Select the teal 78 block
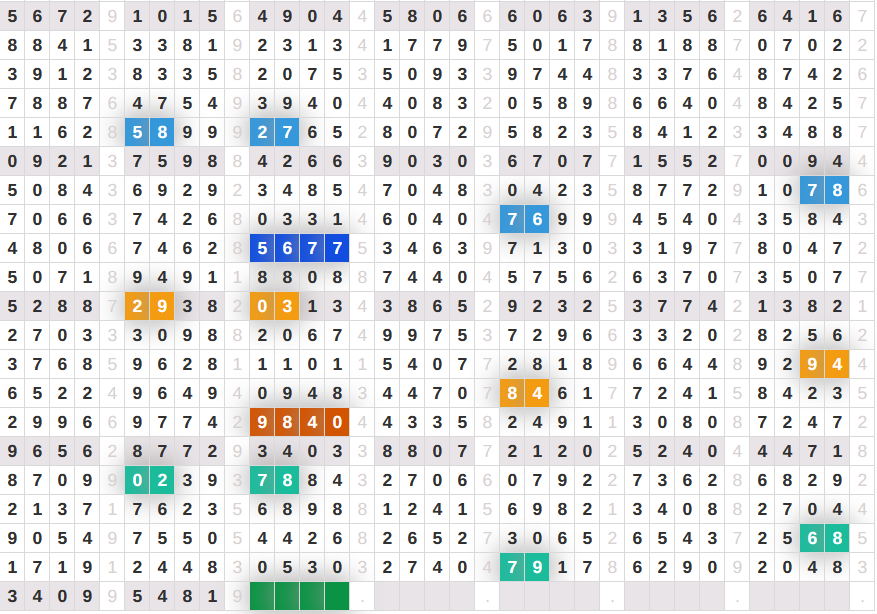Image resolution: width=877 pixels, height=614 pixels. (x=274, y=480)
